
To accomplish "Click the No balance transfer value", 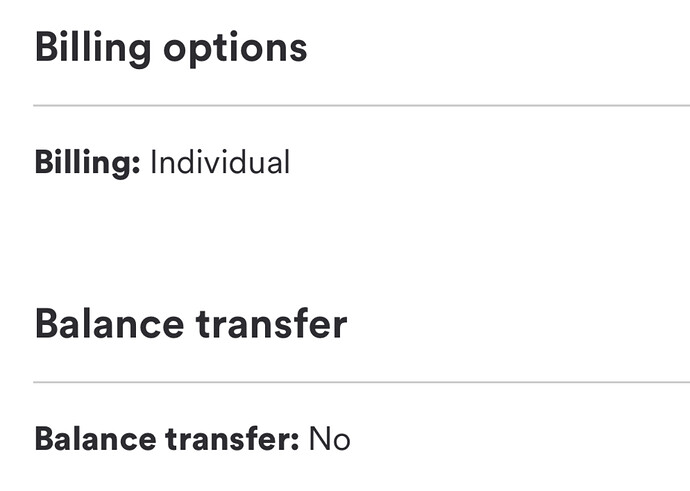I will pyautogui.click(x=330, y=439).
